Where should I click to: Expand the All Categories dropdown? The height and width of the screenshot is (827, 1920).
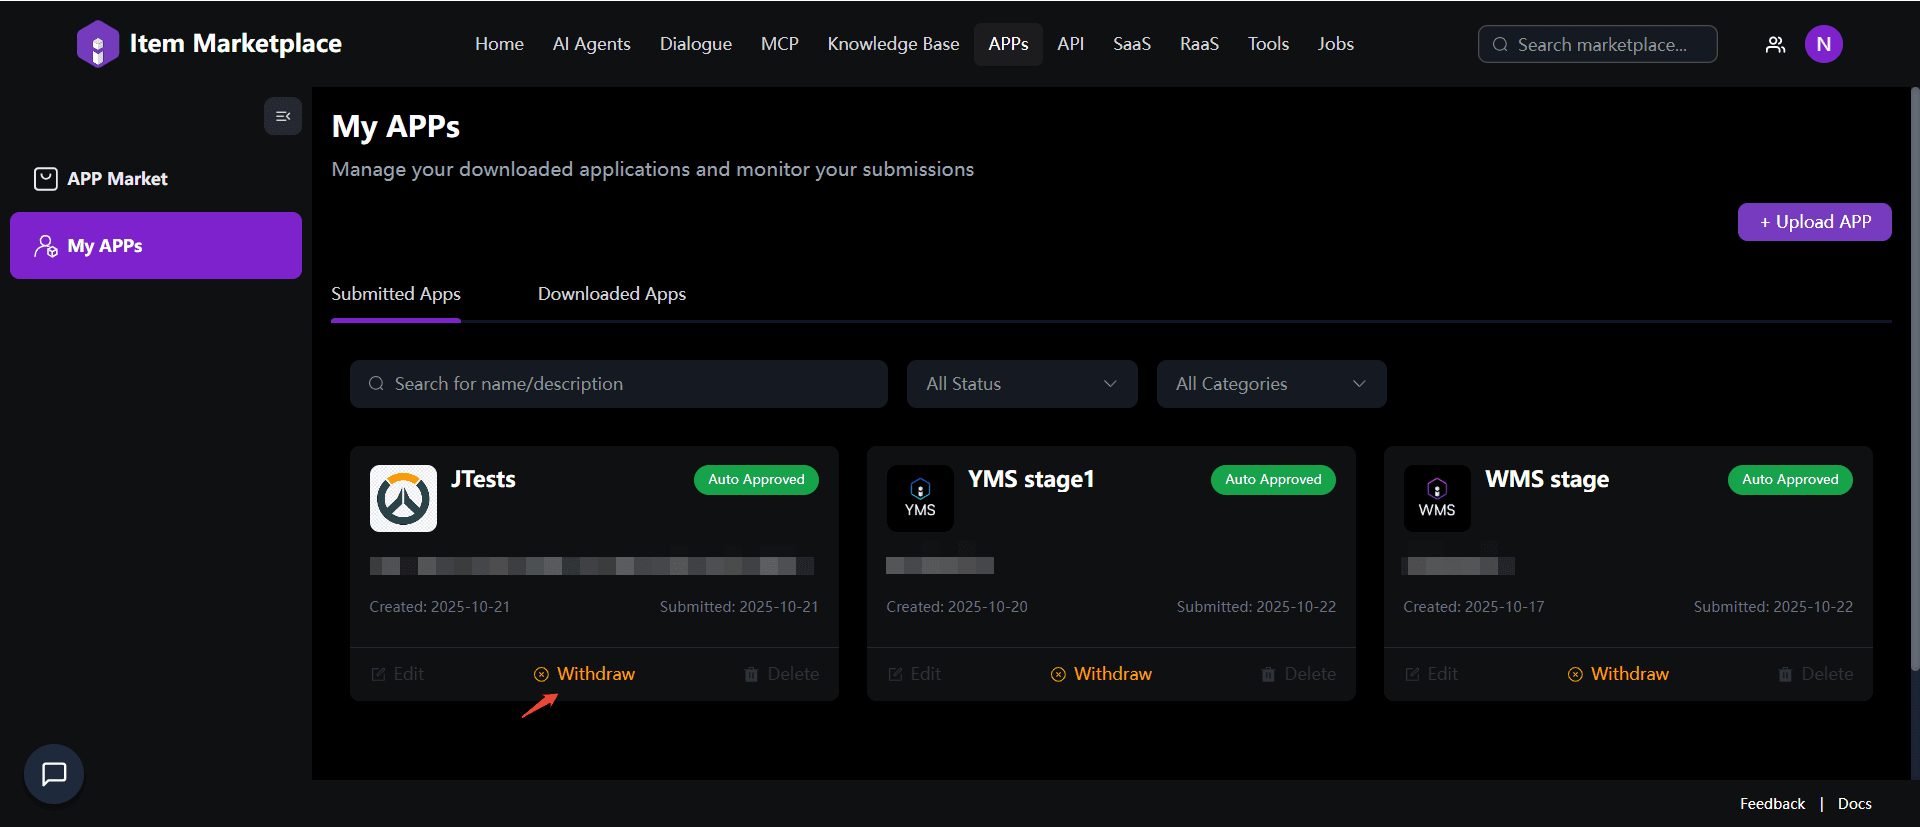[1271, 384]
